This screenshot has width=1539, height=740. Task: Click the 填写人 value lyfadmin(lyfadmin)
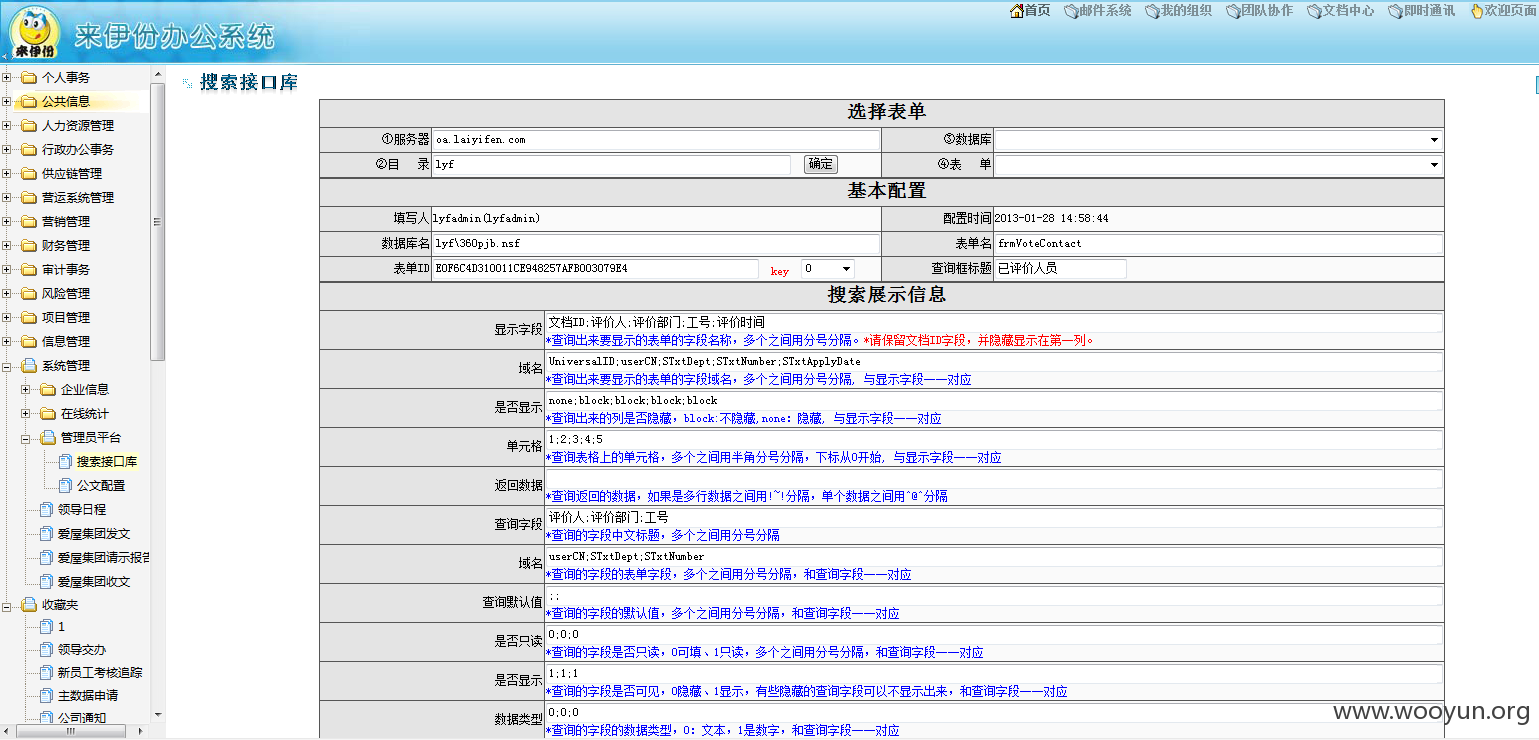[x=486, y=218]
